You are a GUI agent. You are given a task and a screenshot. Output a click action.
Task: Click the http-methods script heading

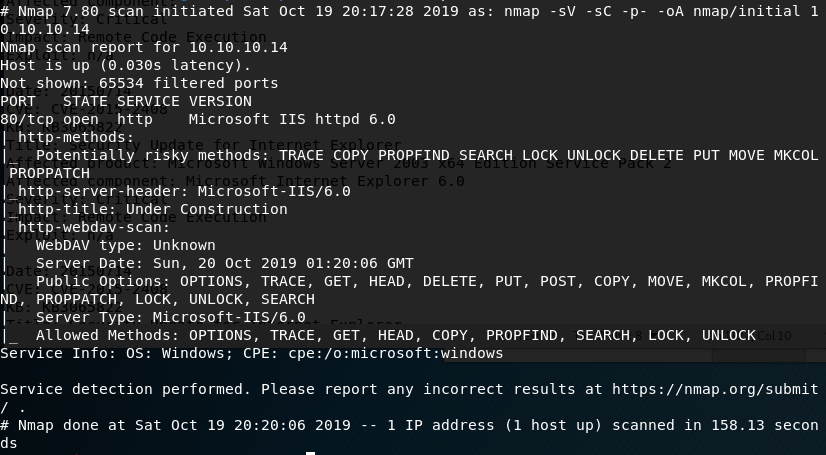tap(74, 137)
